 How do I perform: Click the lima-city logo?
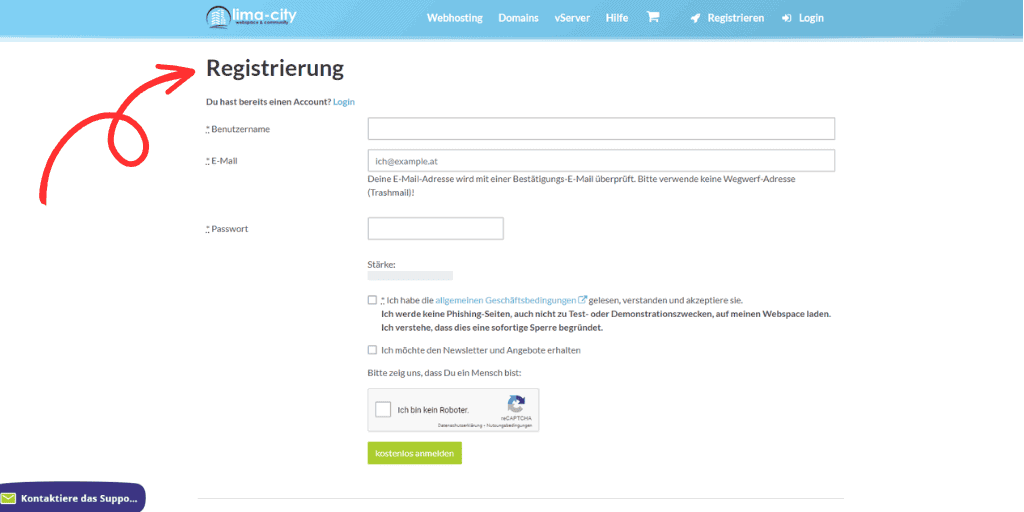click(251, 17)
